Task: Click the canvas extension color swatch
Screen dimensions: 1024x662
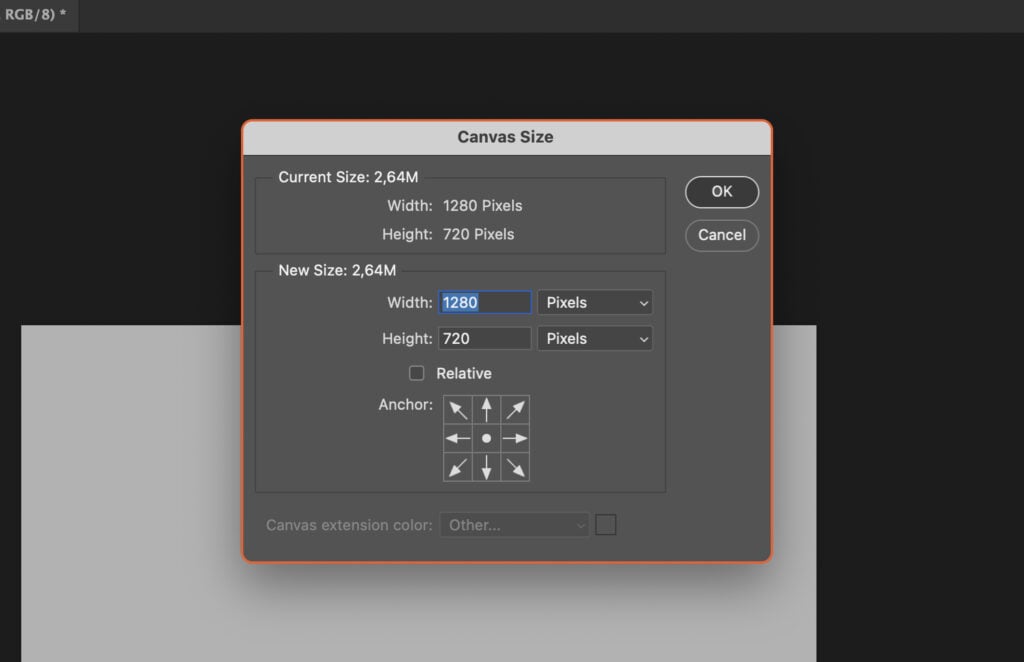Action: pos(605,524)
